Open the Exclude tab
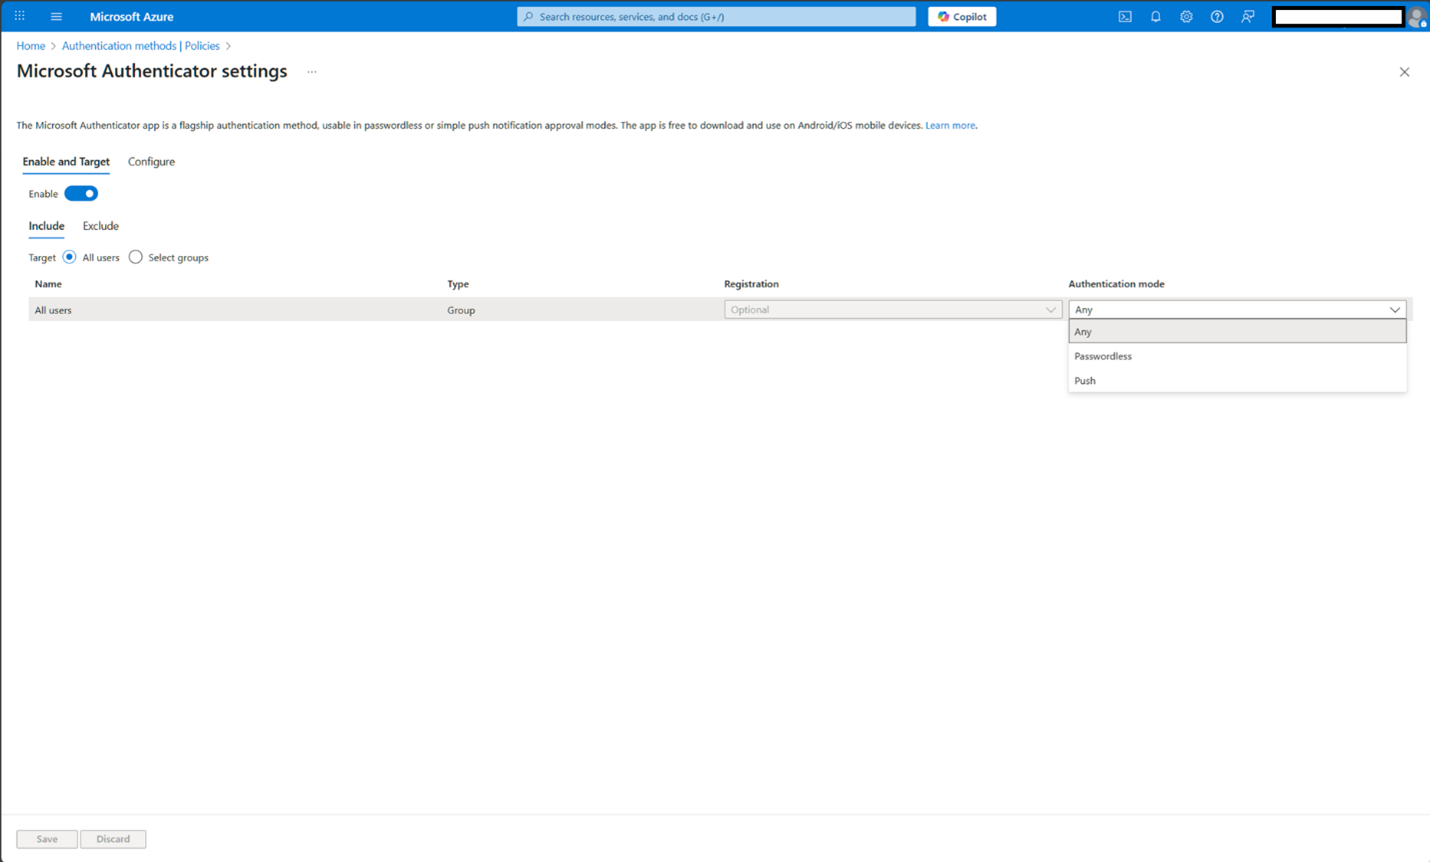This screenshot has width=1430, height=862. [100, 226]
